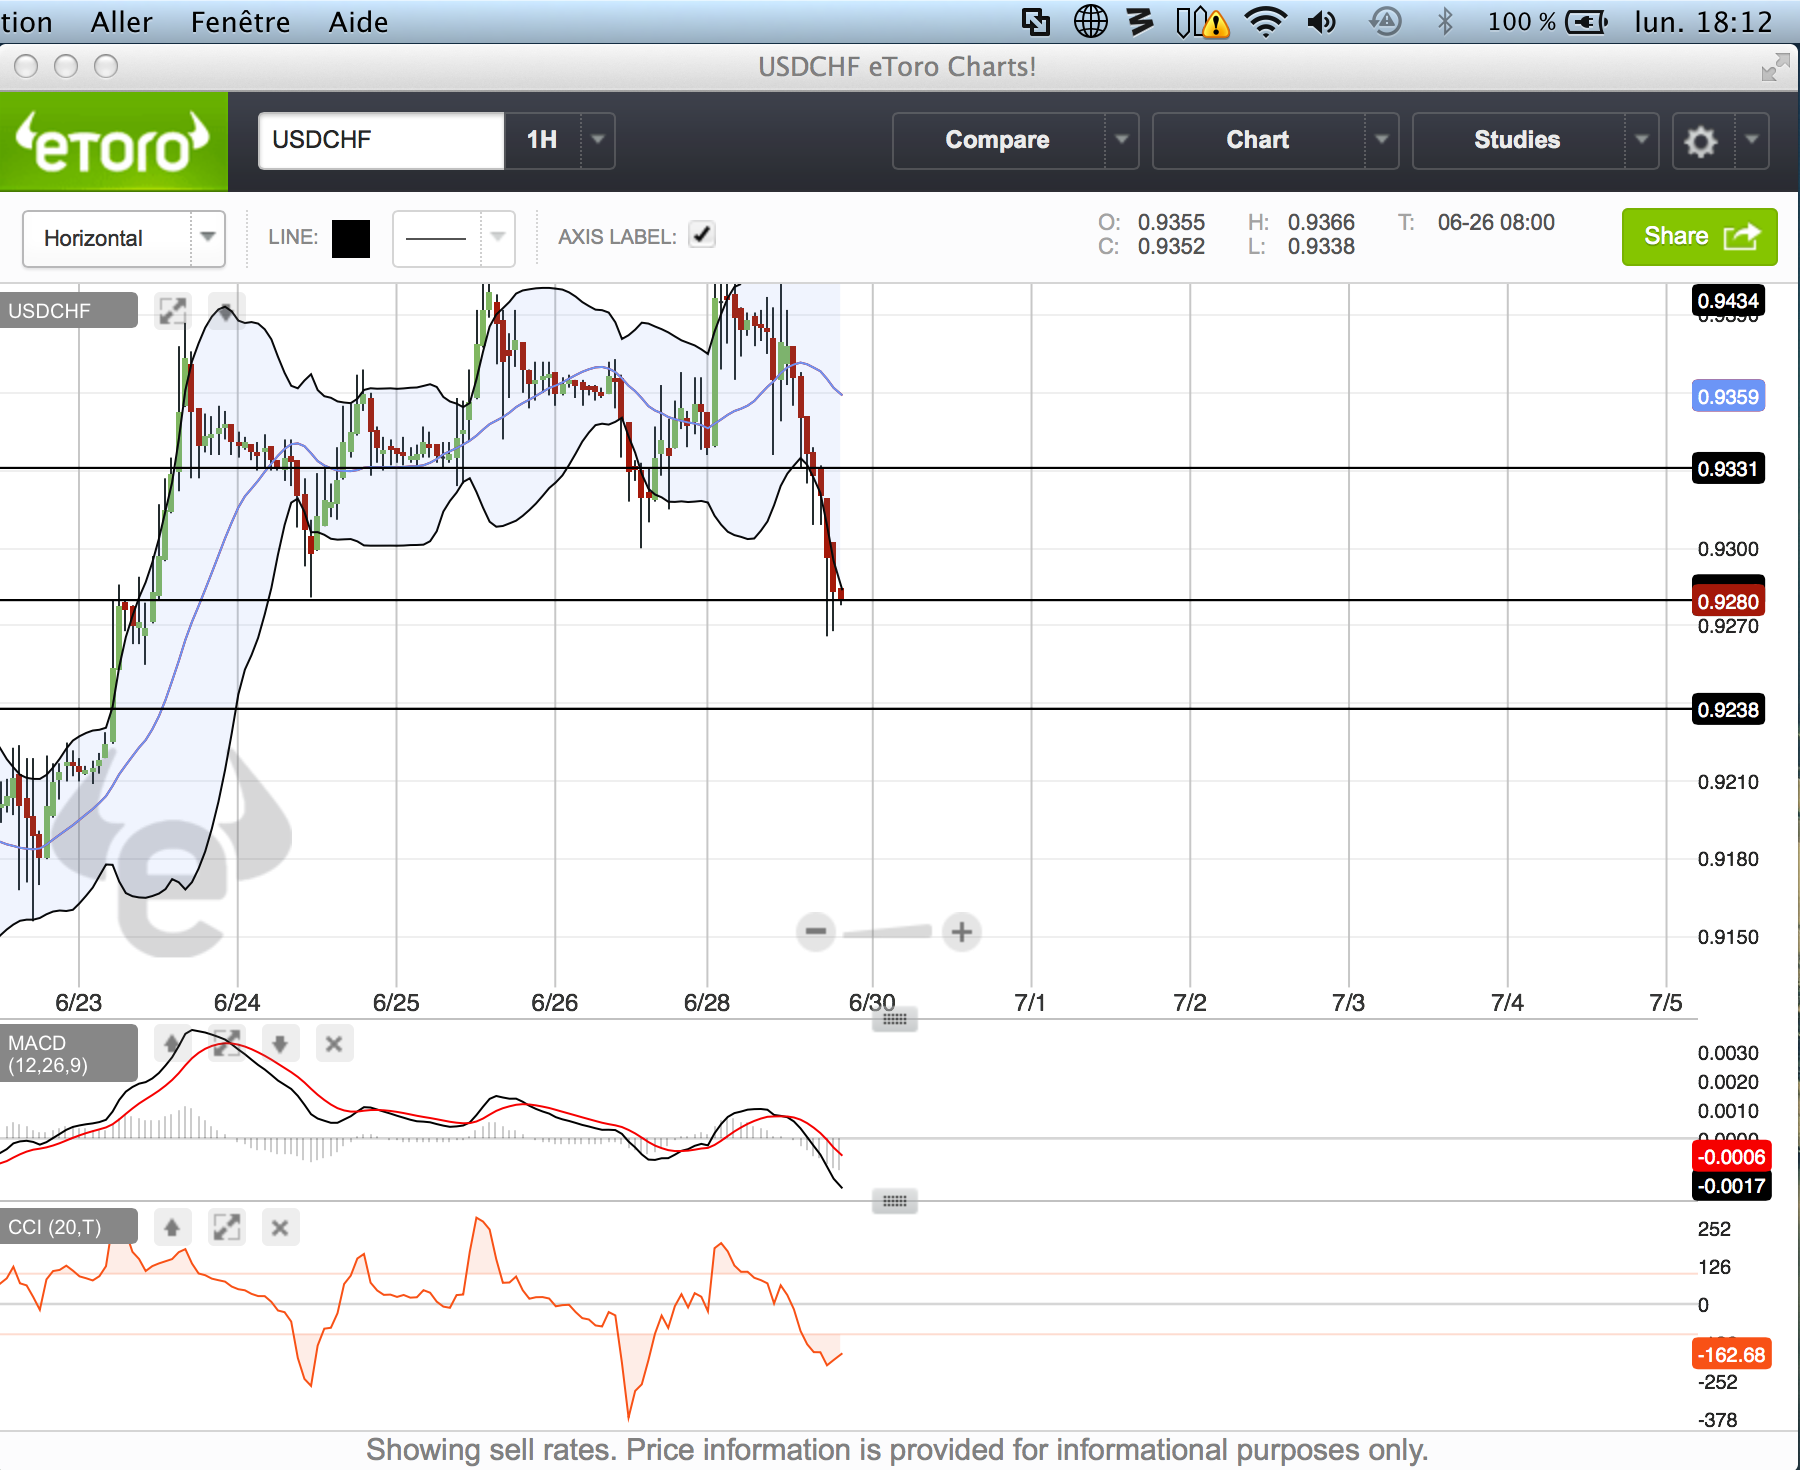Open the 1H timeframe dropdown

597,140
